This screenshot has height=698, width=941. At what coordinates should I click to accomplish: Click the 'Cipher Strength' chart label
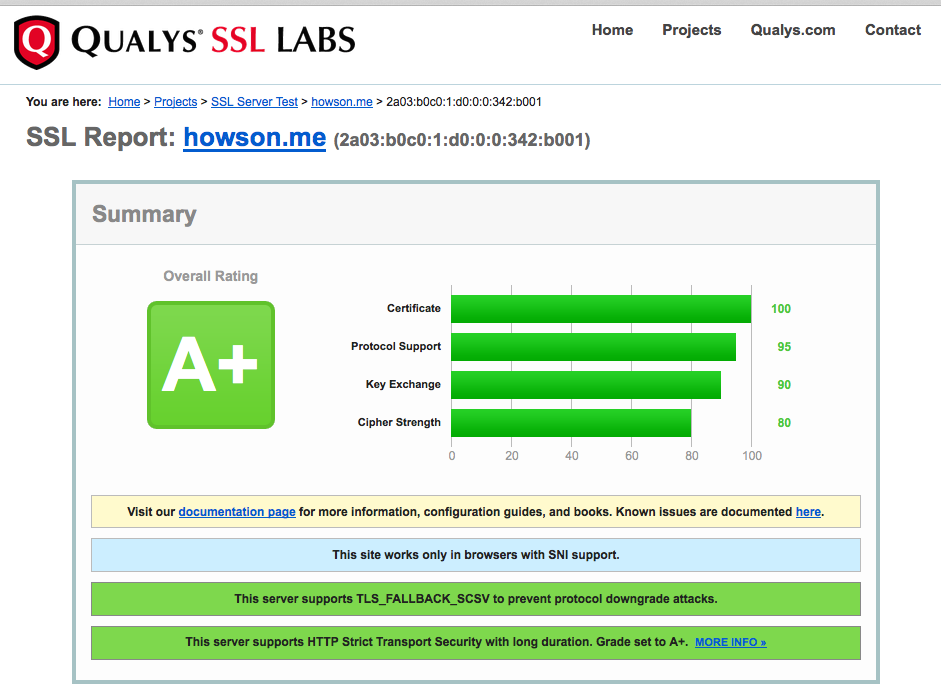pos(399,423)
